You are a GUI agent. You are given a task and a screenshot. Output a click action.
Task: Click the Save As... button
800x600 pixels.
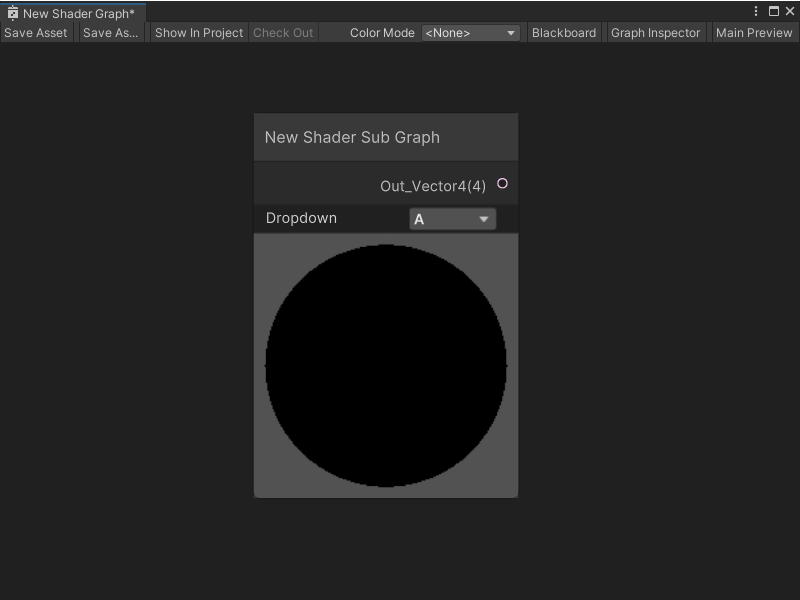(110, 32)
